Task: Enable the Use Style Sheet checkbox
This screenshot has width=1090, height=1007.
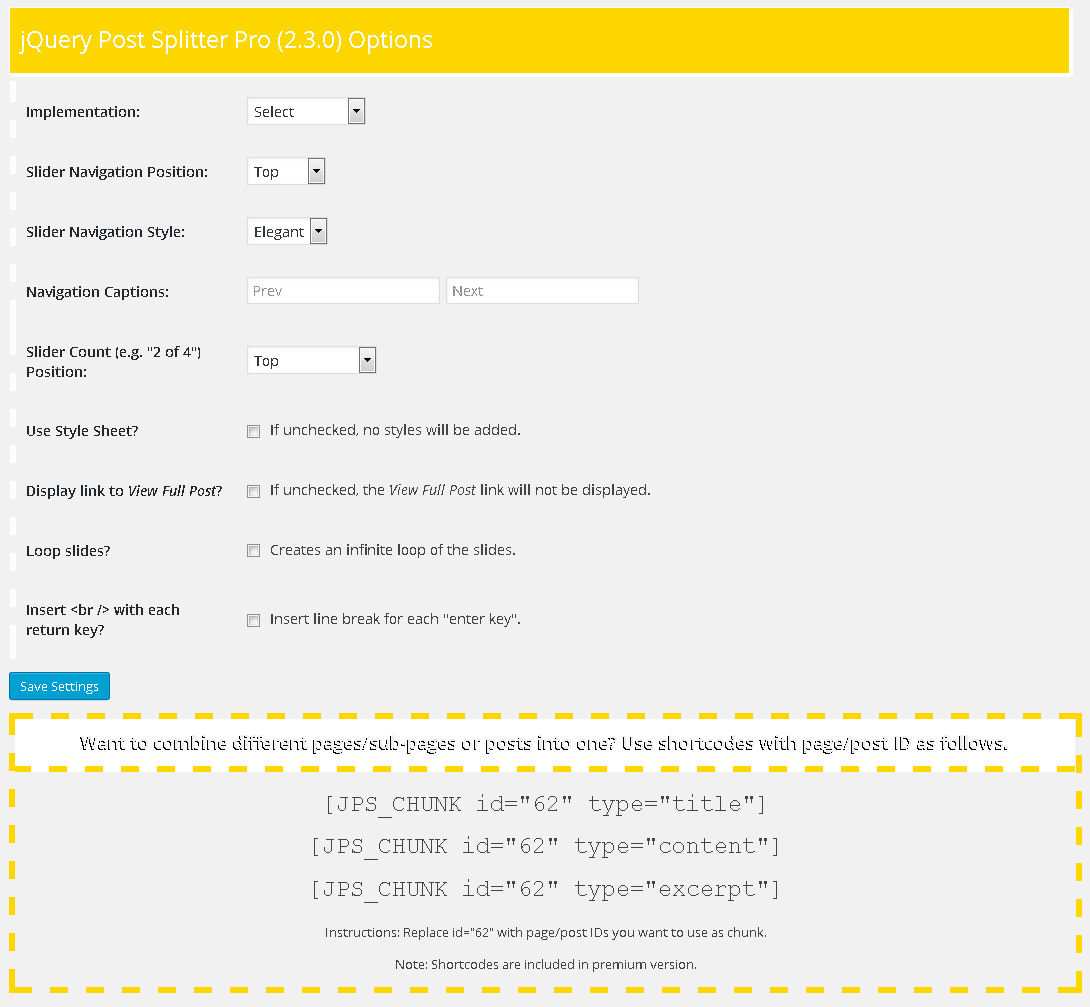Action: point(254,432)
